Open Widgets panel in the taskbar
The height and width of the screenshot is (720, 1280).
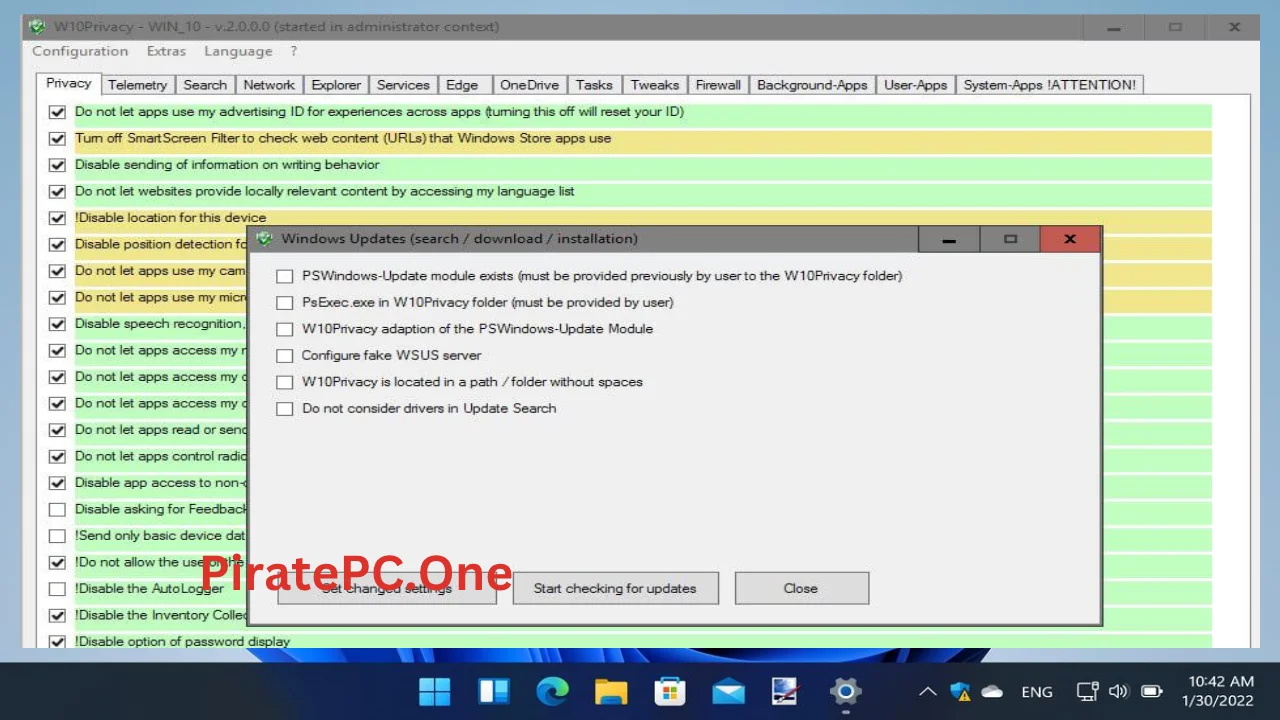point(494,691)
